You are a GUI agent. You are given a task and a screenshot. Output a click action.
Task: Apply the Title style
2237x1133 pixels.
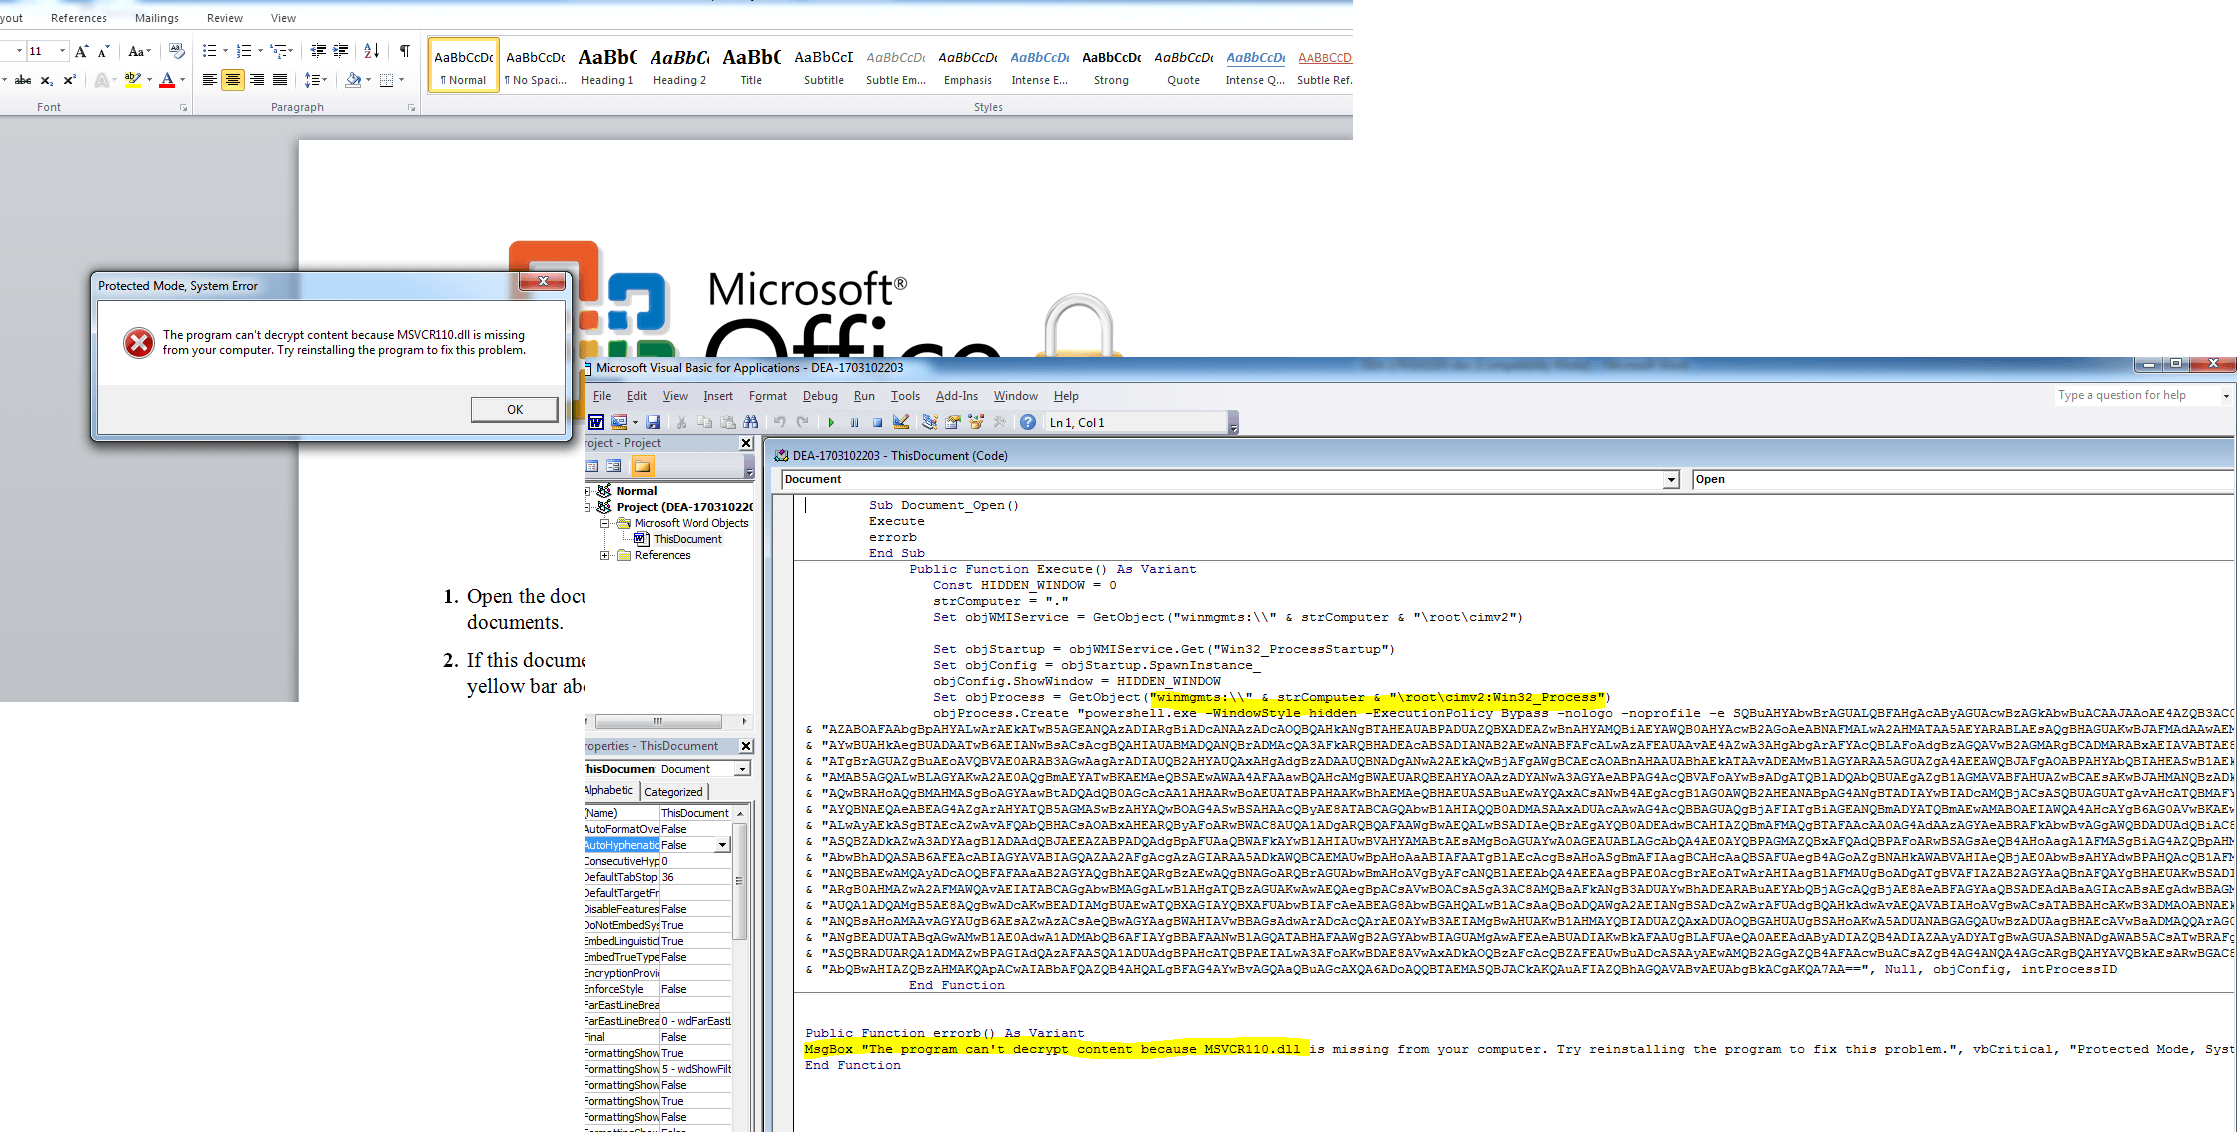(x=751, y=66)
